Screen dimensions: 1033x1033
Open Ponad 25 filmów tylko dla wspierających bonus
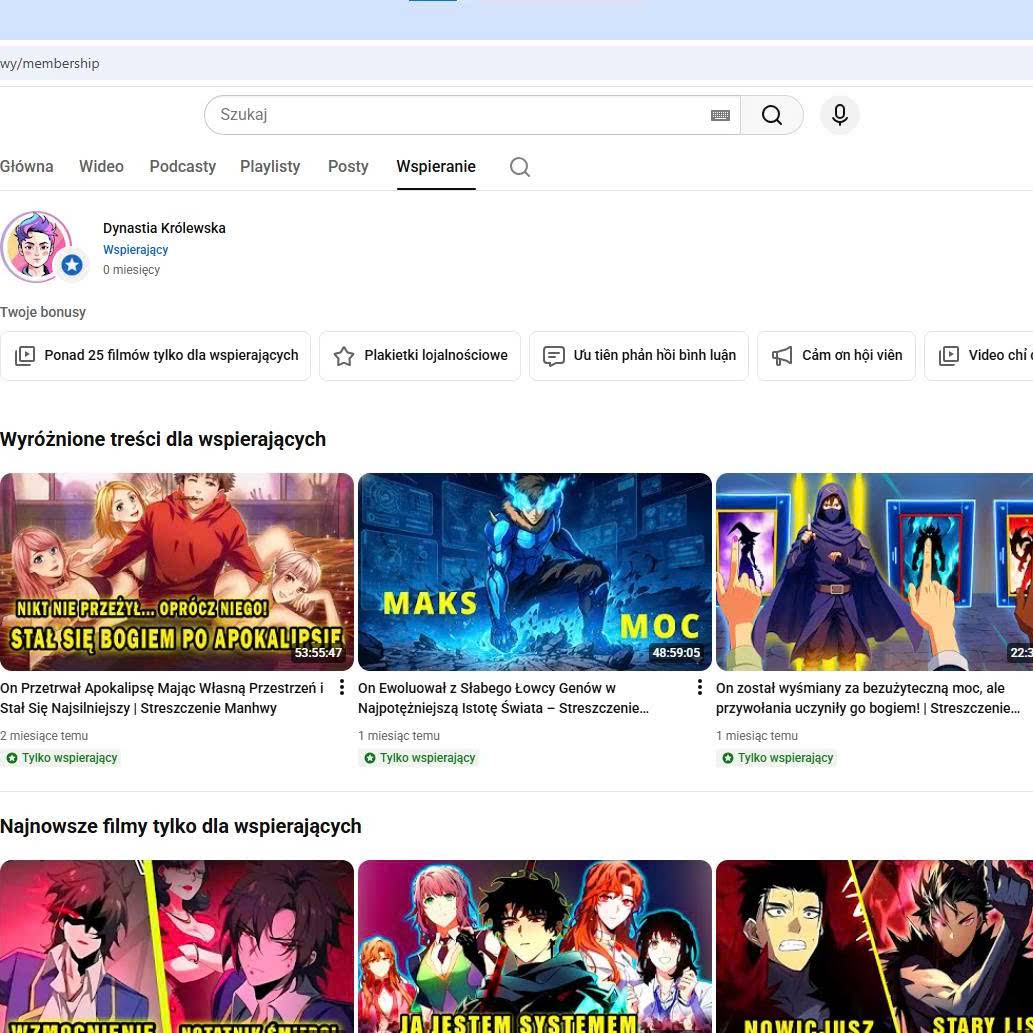(155, 356)
